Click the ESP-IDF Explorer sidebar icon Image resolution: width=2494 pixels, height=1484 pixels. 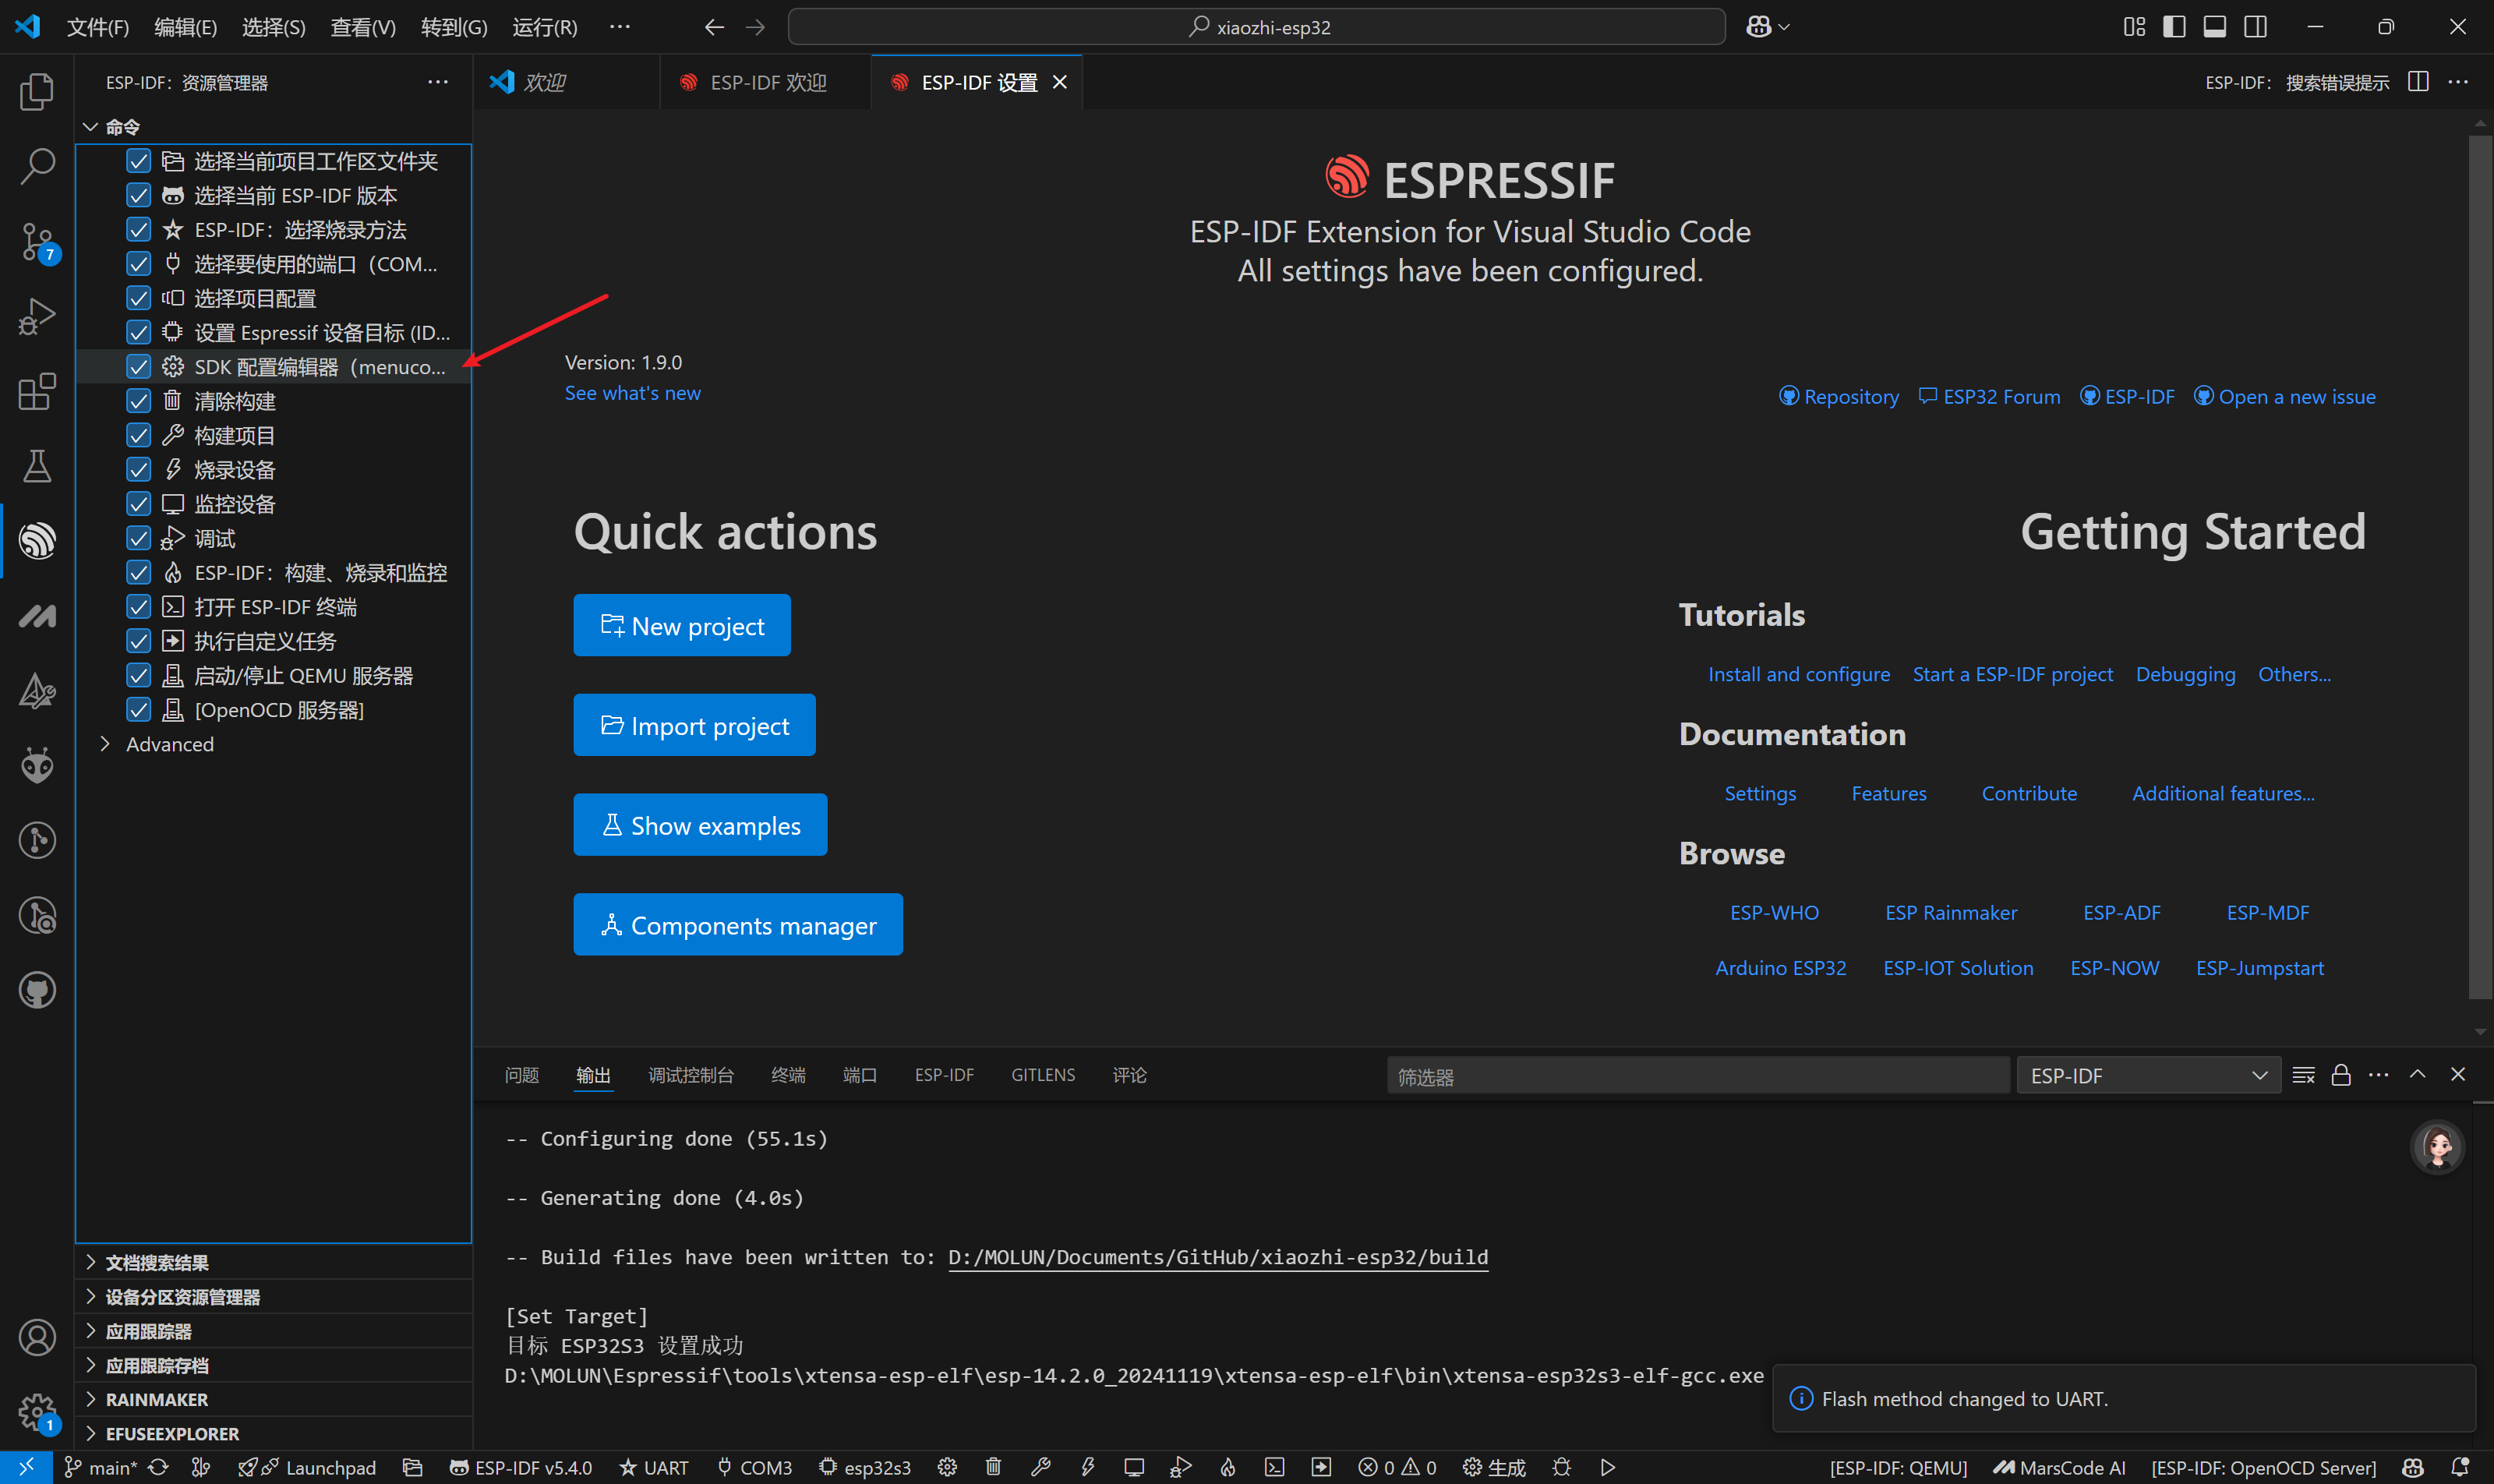click(x=37, y=541)
